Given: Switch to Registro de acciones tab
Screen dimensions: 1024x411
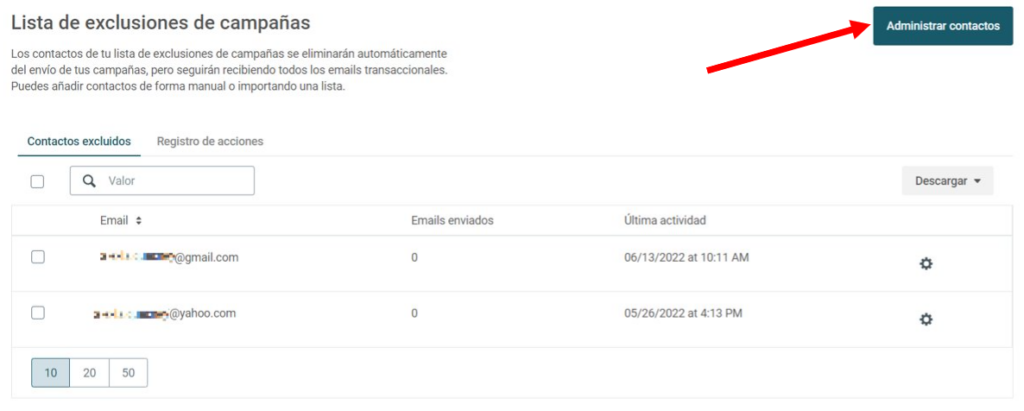Looking at the screenshot, I should (210, 141).
